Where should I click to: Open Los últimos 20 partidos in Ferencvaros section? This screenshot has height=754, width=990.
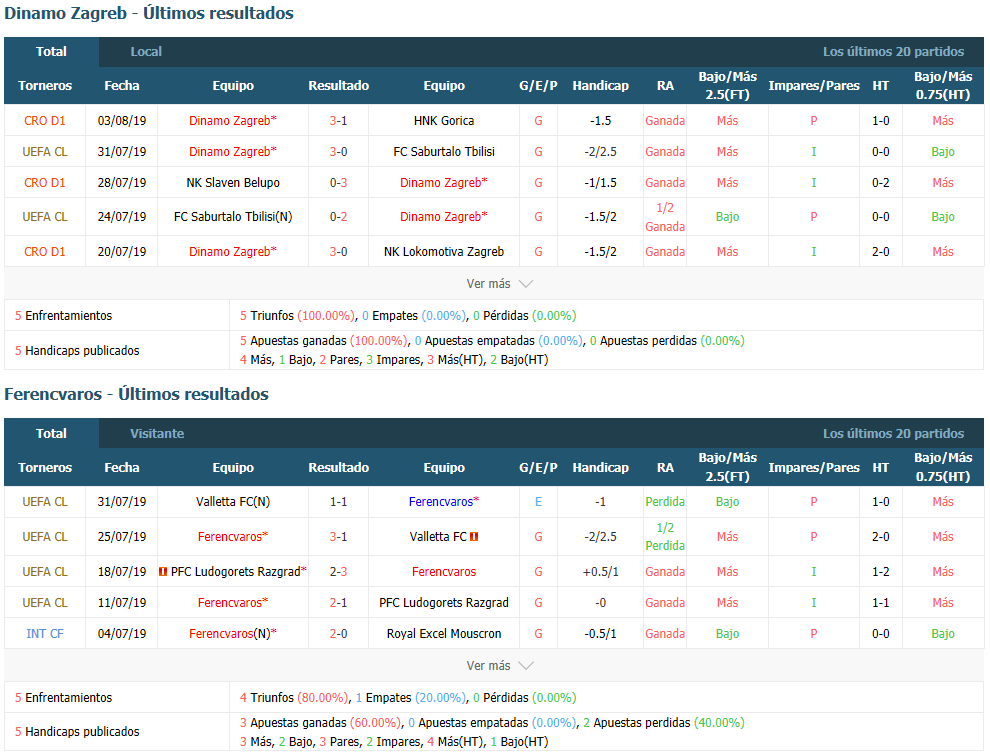pos(893,434)
